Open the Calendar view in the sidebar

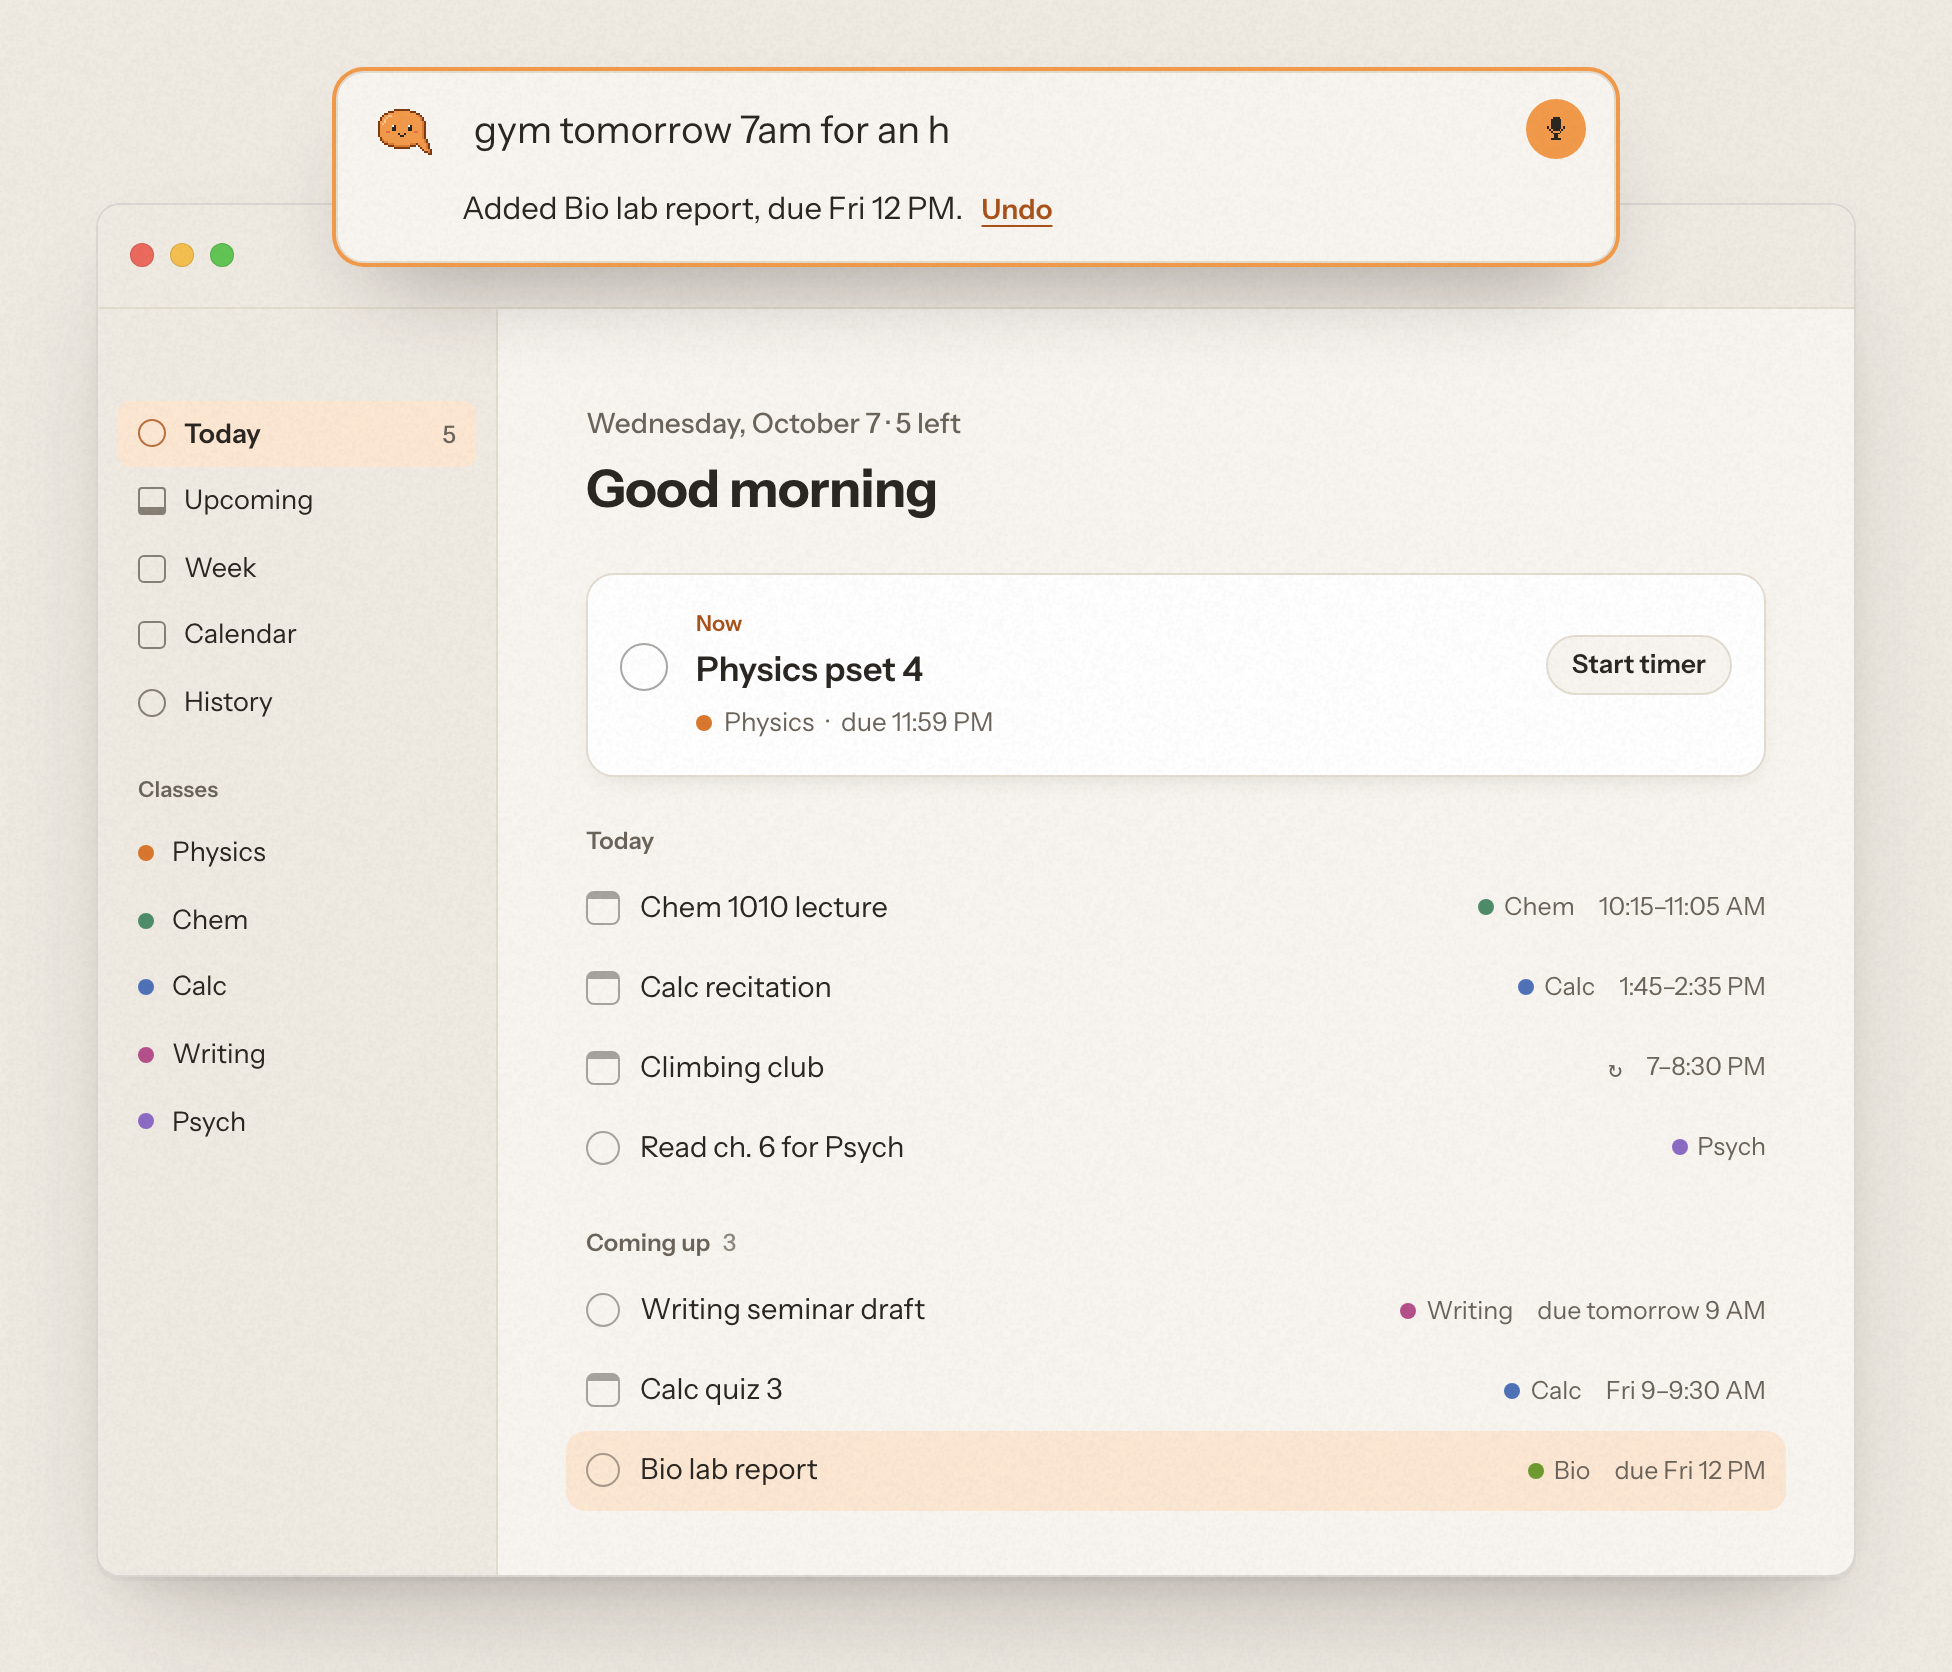(x=296, y=634)
